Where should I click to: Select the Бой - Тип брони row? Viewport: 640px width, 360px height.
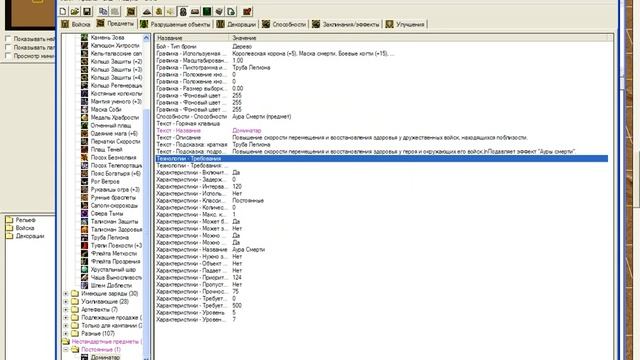(382, 47)
